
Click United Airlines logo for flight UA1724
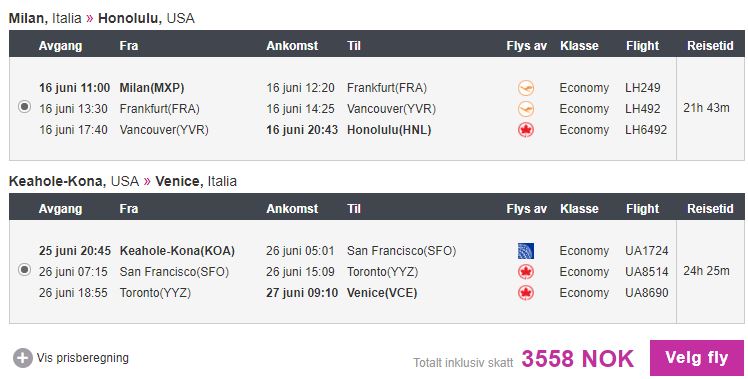coord(526,251)
